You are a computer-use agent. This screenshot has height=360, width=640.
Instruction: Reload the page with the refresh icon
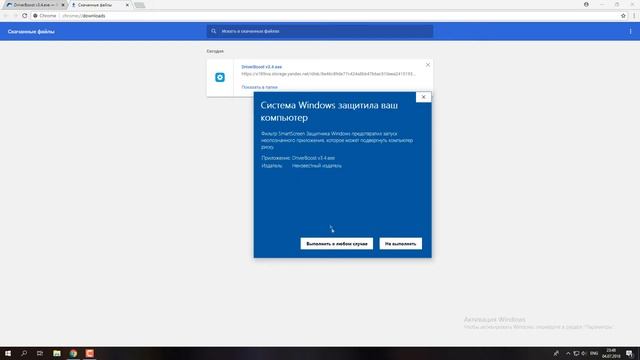point(24,16)
